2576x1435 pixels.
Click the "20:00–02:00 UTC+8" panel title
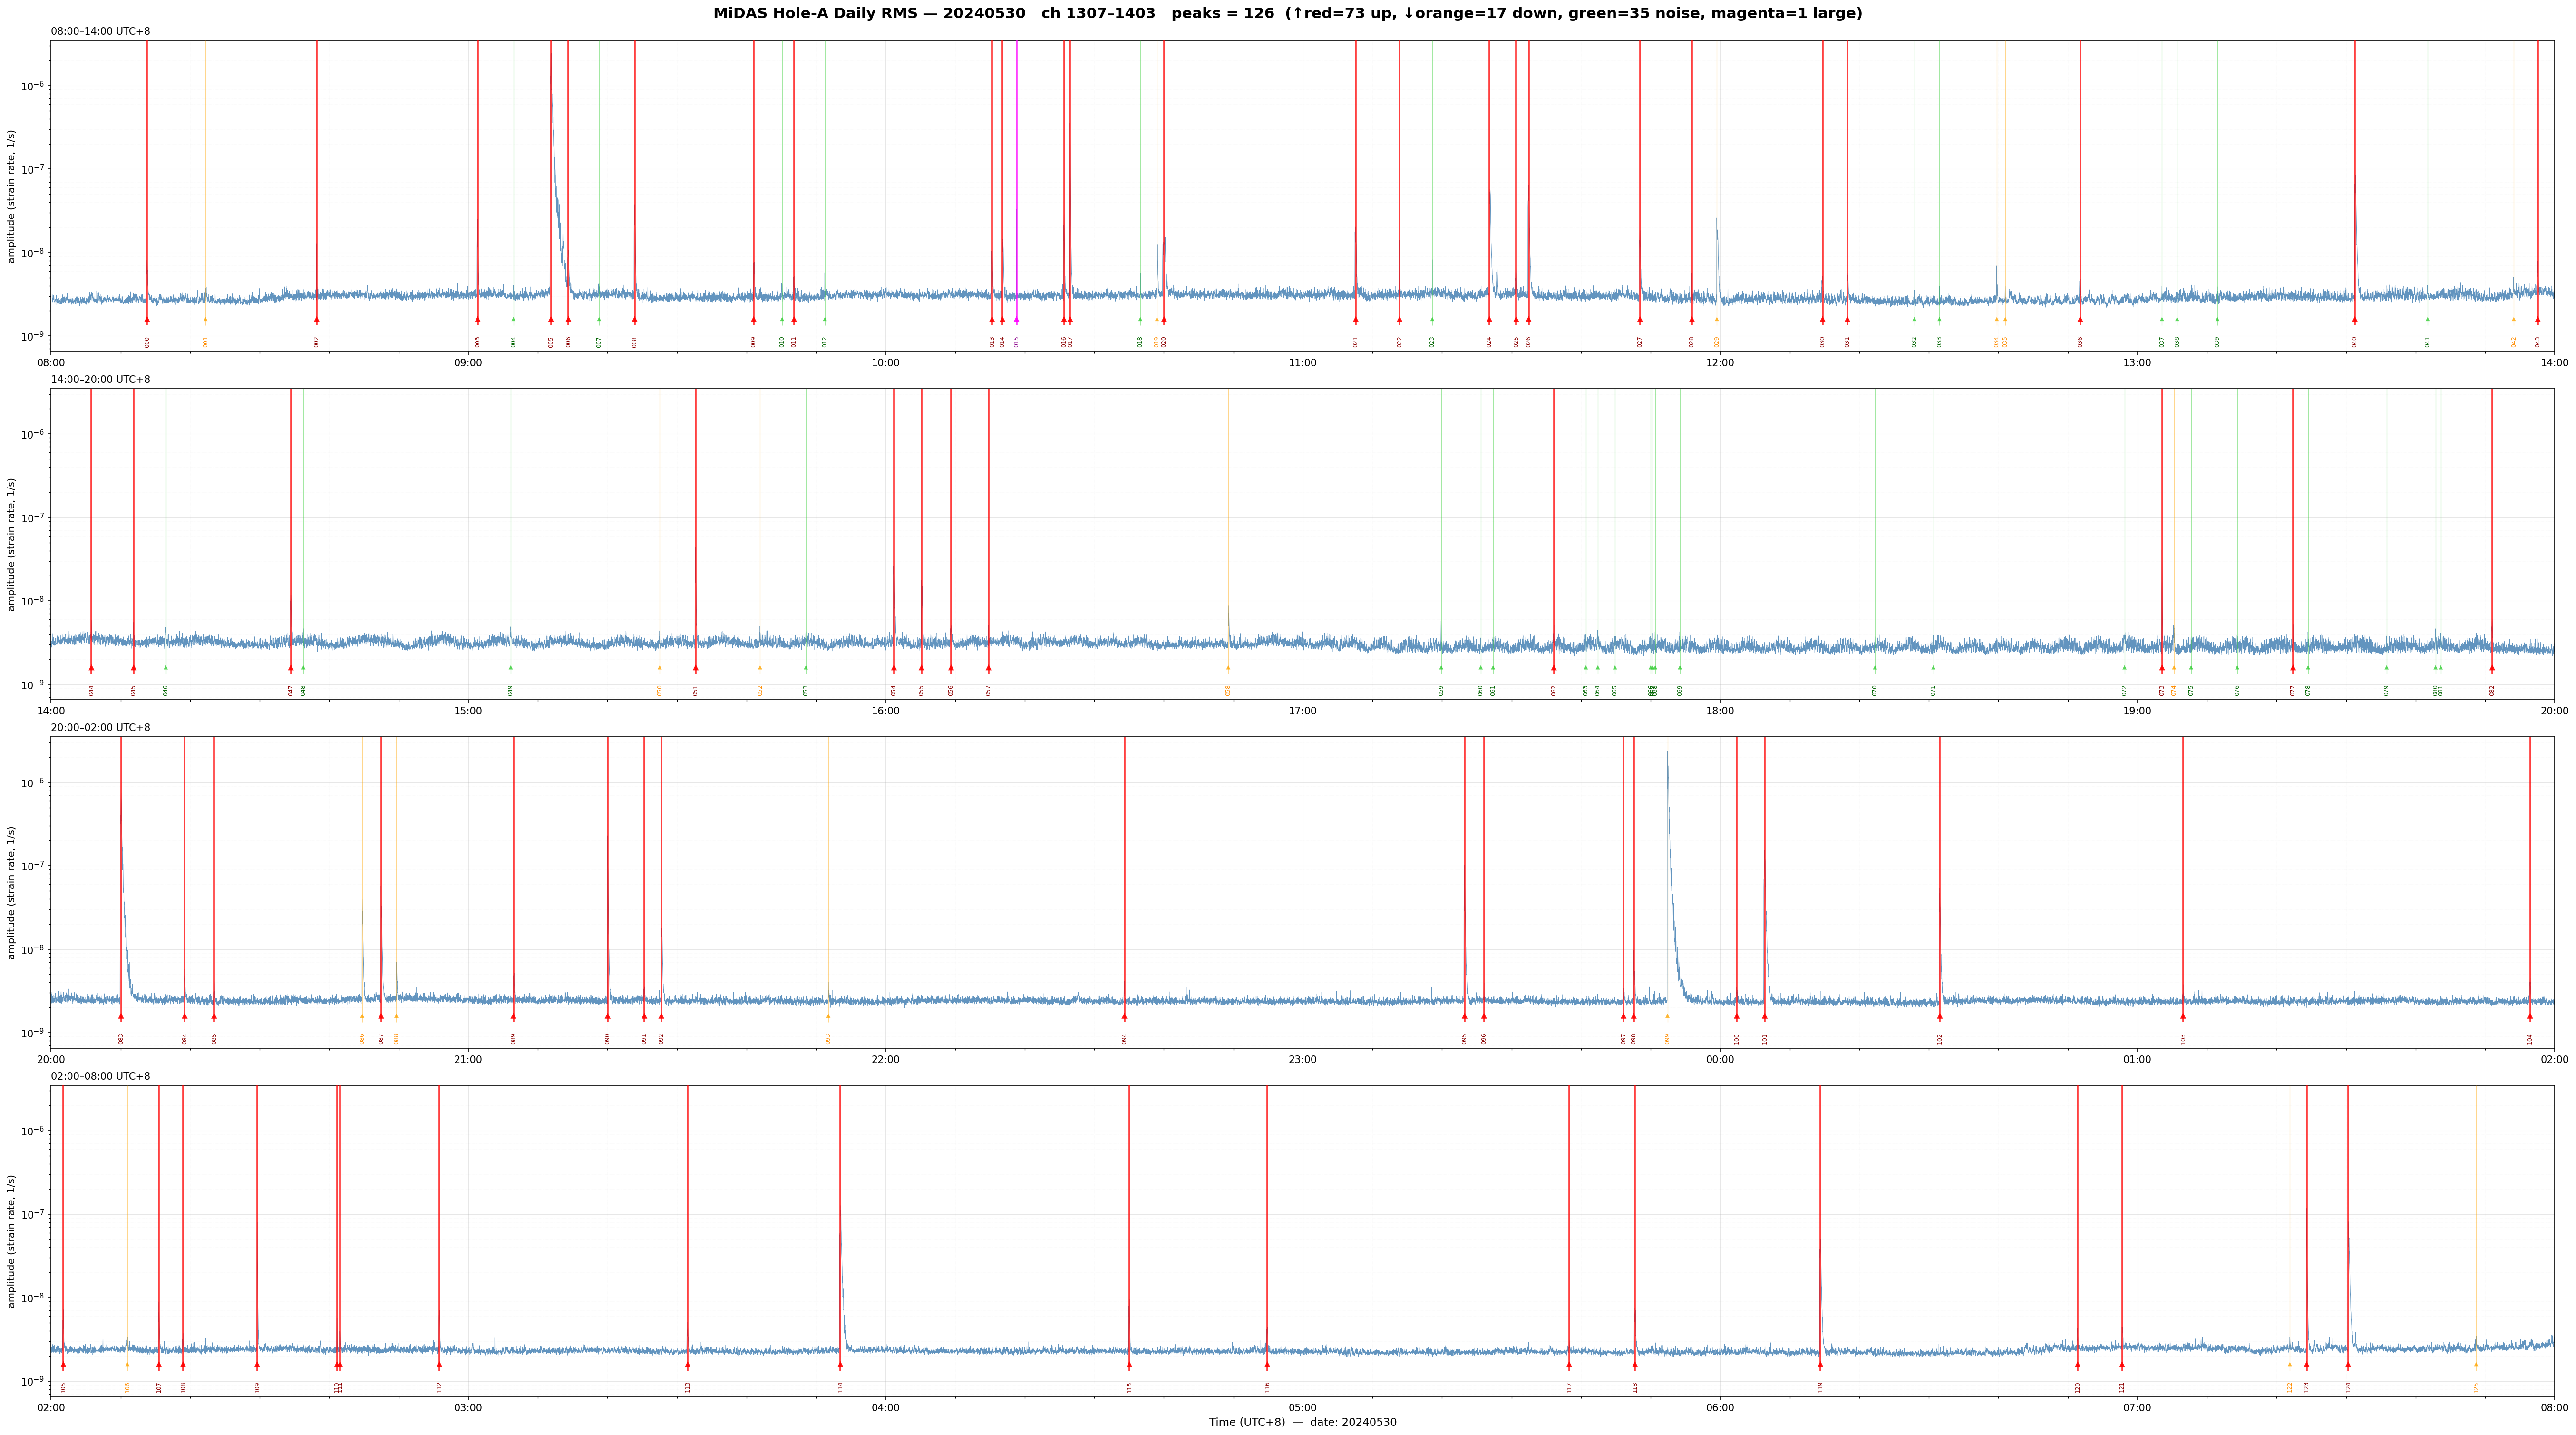[x=101, y=728]
